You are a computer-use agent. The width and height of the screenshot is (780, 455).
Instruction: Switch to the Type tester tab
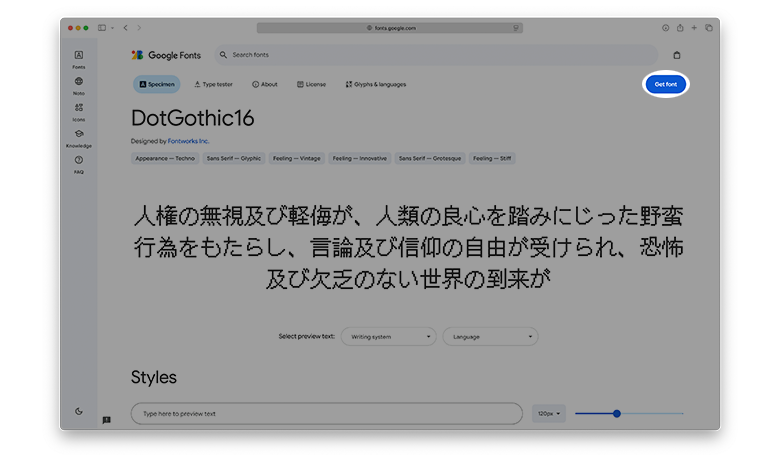(213, 85)
